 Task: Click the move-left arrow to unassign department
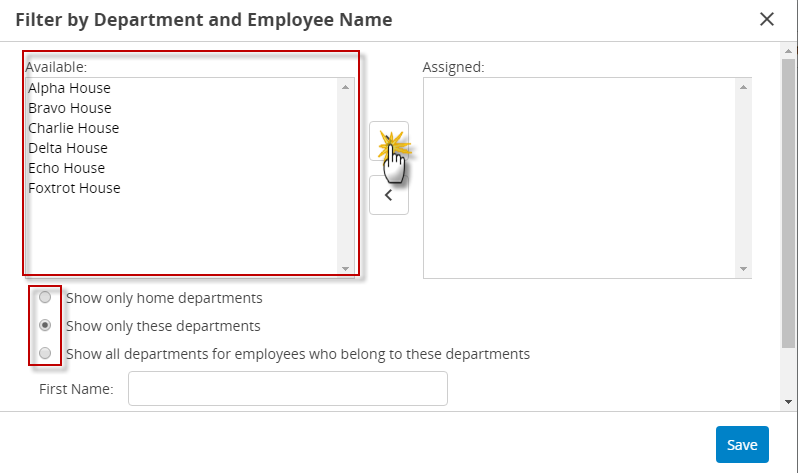click(389, 195)
